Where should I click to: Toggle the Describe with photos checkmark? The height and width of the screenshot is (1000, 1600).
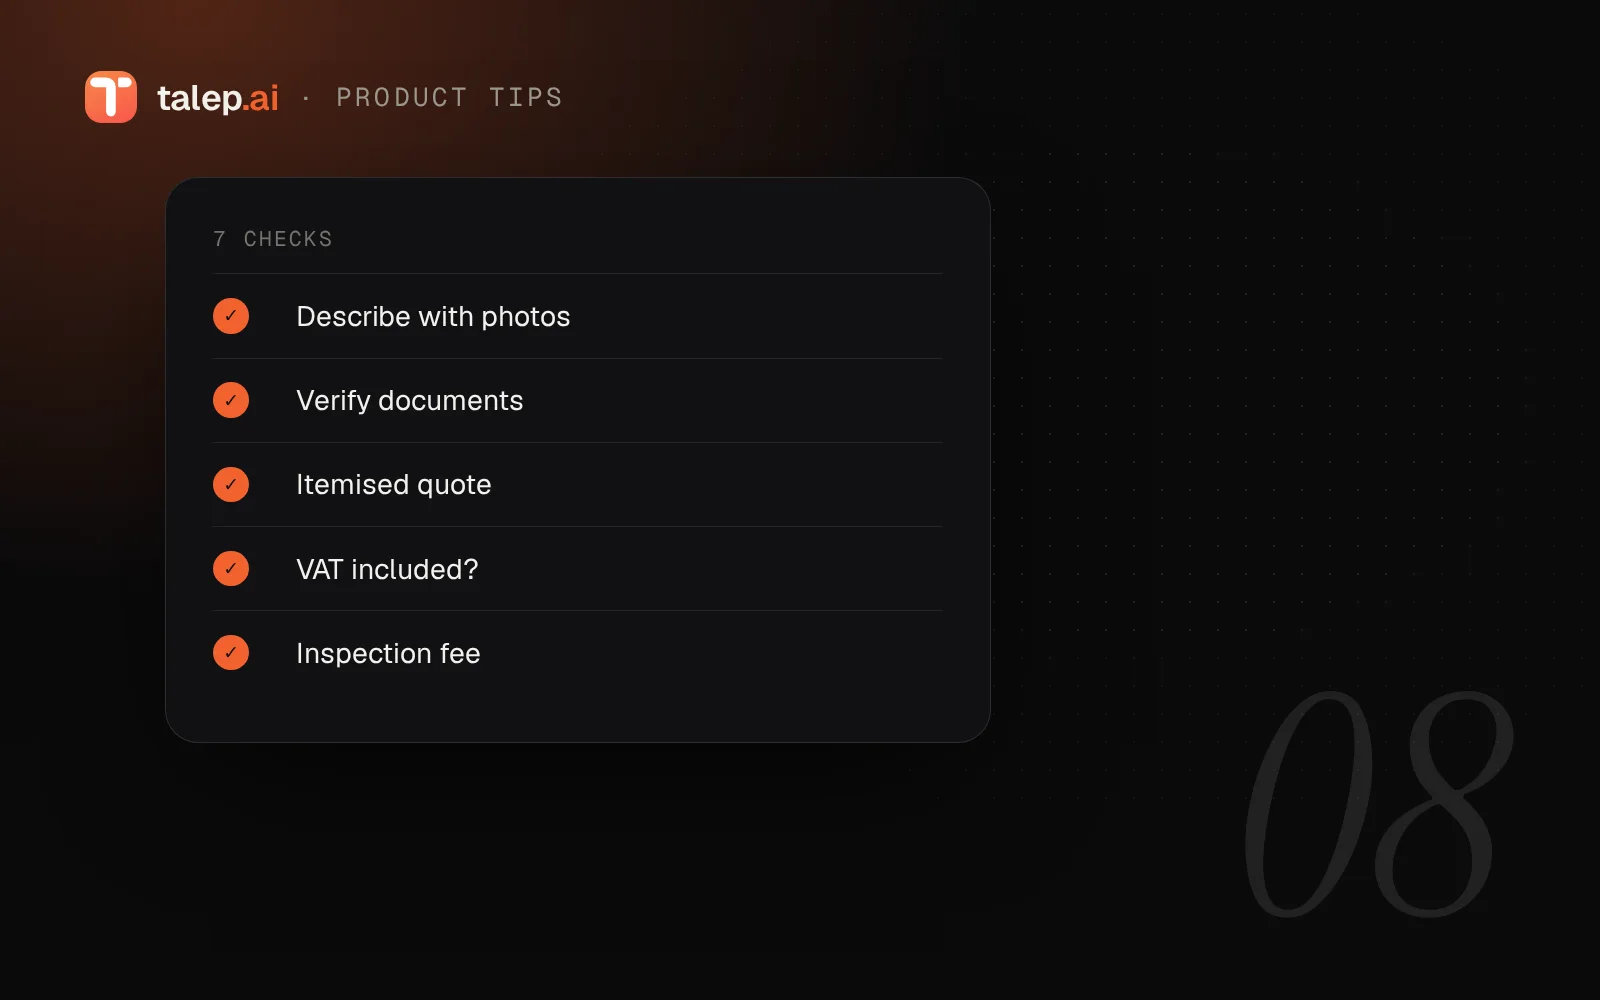pyautogui.click(x=231, y=316)
